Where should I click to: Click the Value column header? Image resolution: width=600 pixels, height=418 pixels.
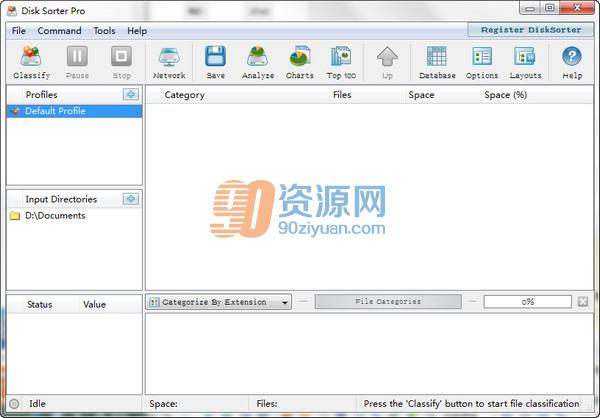(x=95, y=305)
